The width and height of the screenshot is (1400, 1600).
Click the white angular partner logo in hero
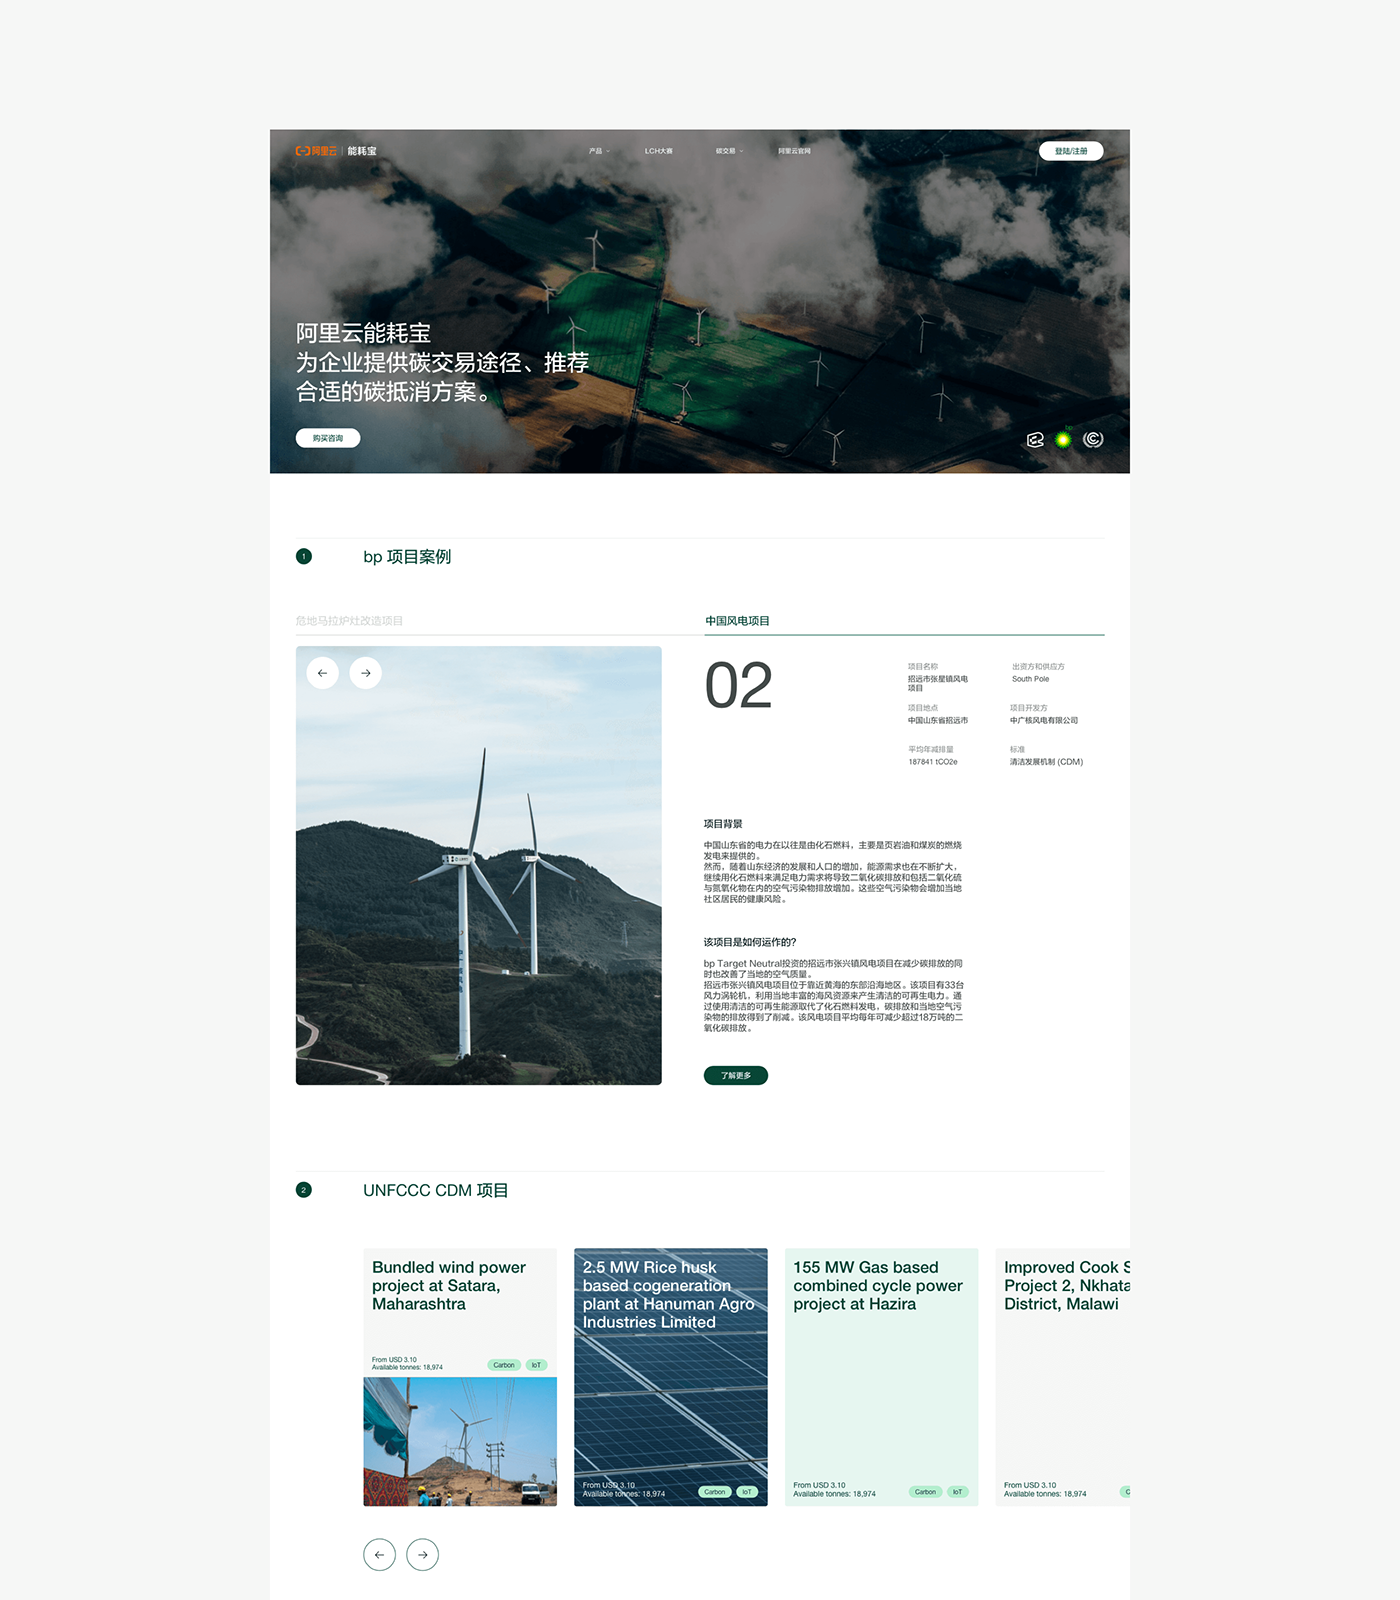click(1036, 439)
